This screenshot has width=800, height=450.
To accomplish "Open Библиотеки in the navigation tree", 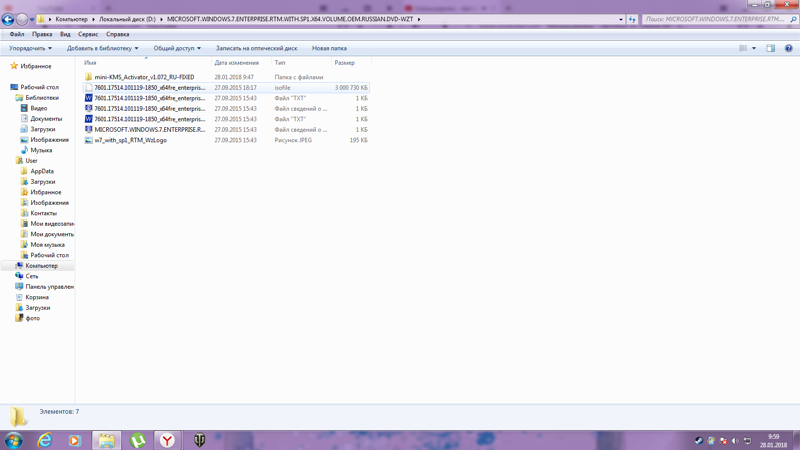I will 42,98.
